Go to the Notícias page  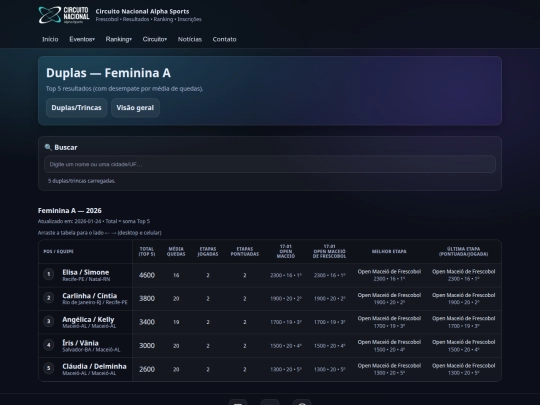(x=190, y=39)
